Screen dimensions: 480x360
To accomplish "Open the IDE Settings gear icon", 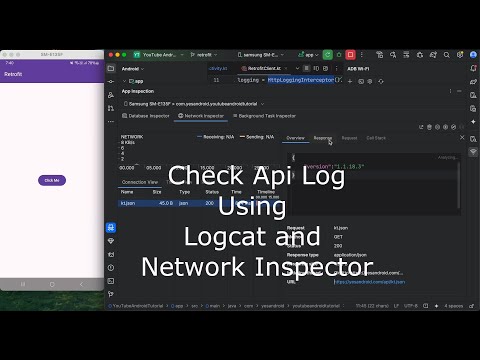I will (x=460, y=55).
